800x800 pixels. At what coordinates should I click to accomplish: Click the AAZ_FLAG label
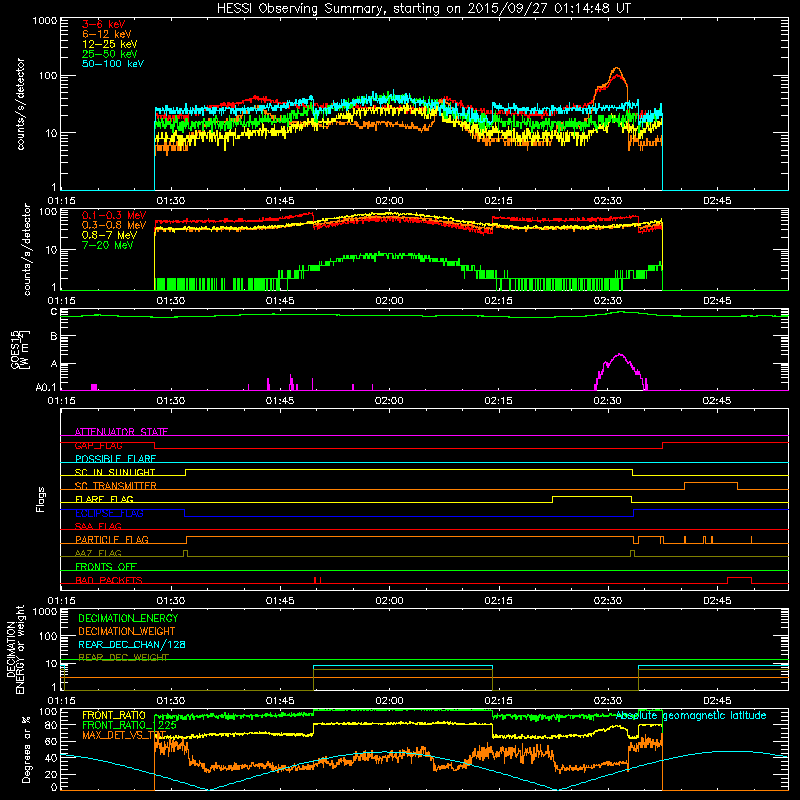point(98,553)
